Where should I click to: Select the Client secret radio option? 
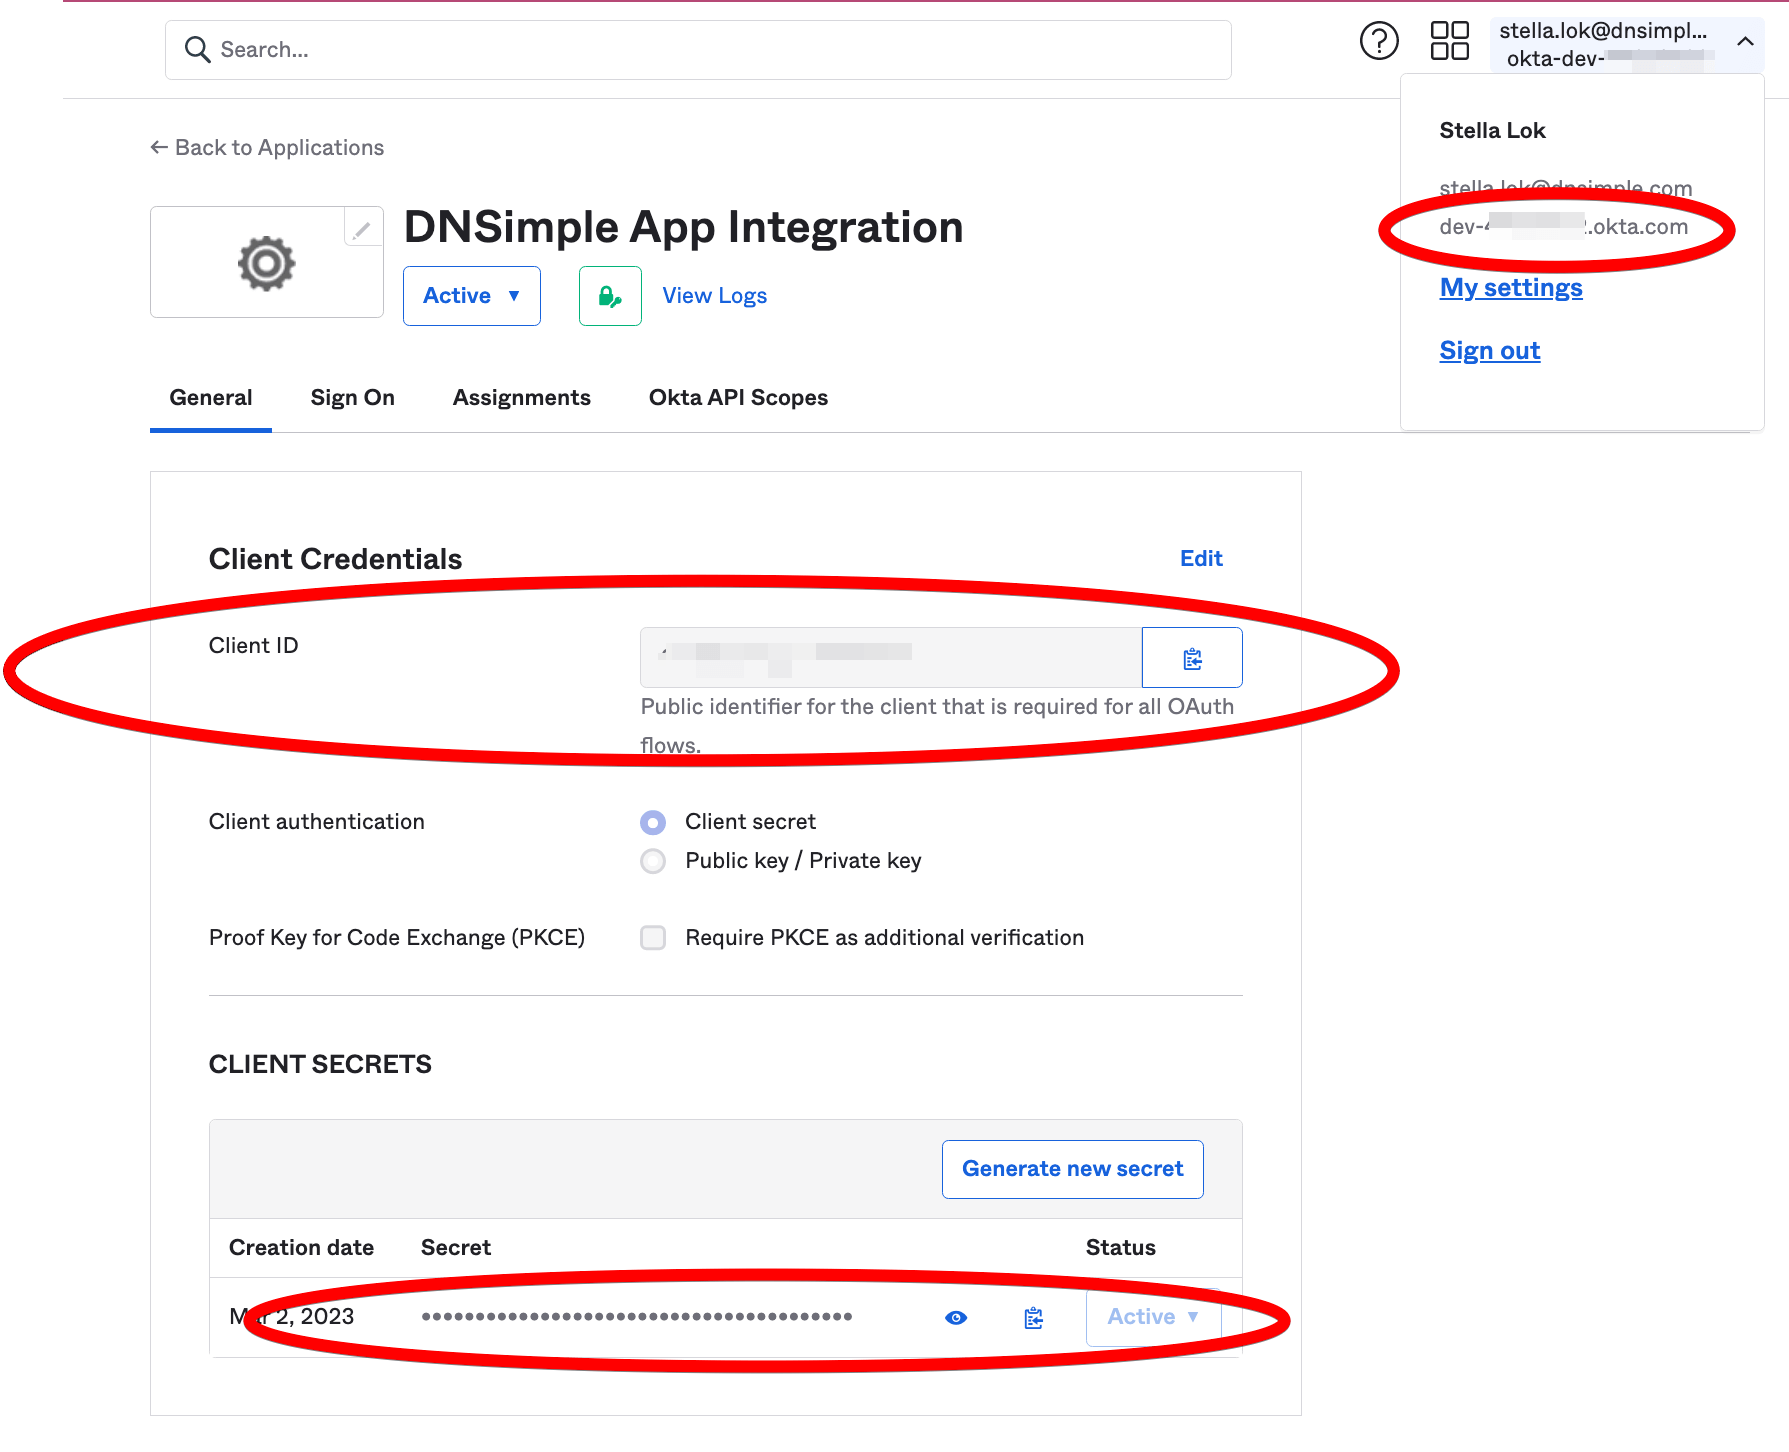click(x=653, y=822)
